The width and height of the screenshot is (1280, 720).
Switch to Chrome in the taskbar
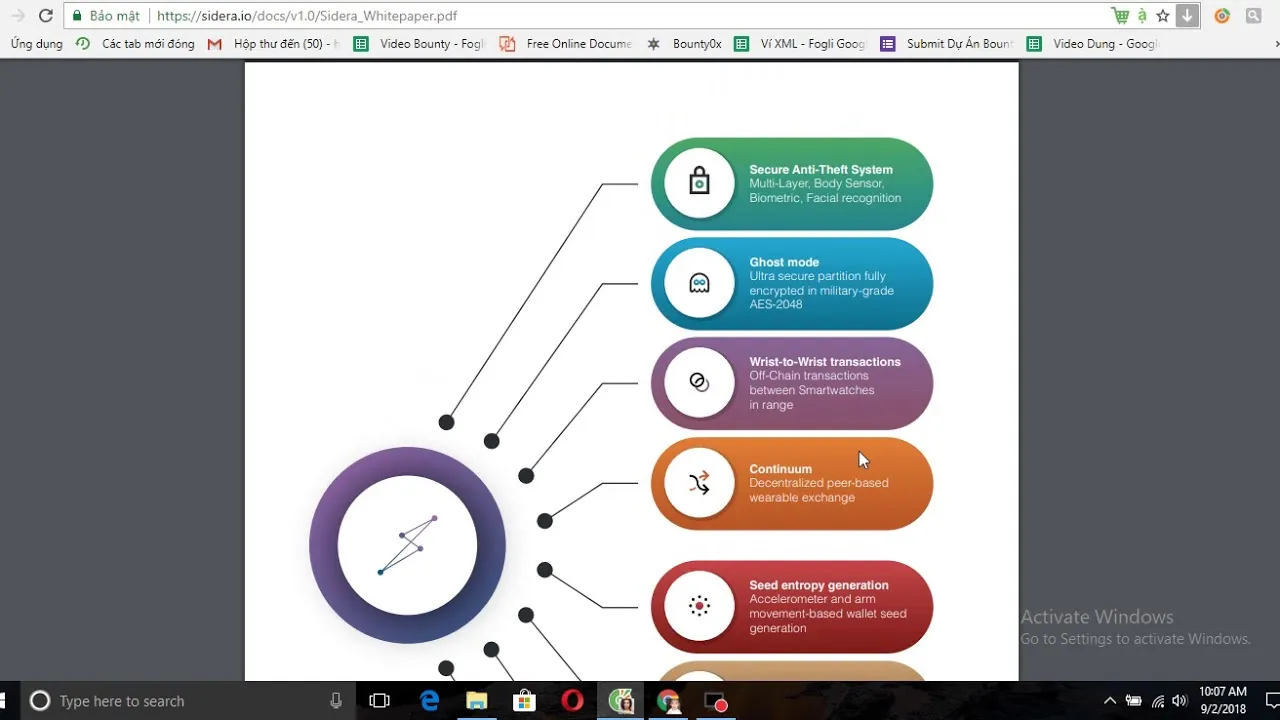click(668, 701)
